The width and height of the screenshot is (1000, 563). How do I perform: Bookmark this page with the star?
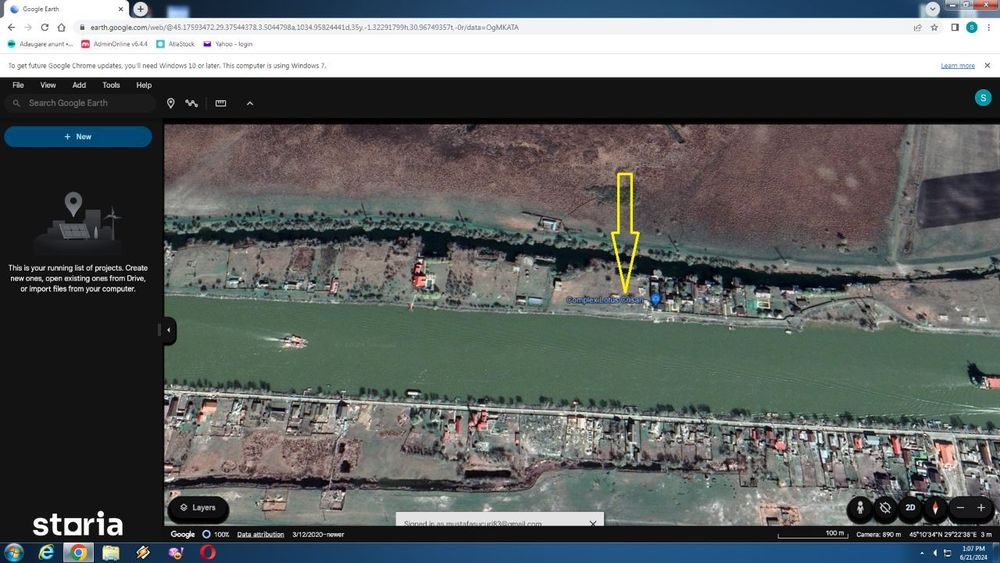point(934,27)
